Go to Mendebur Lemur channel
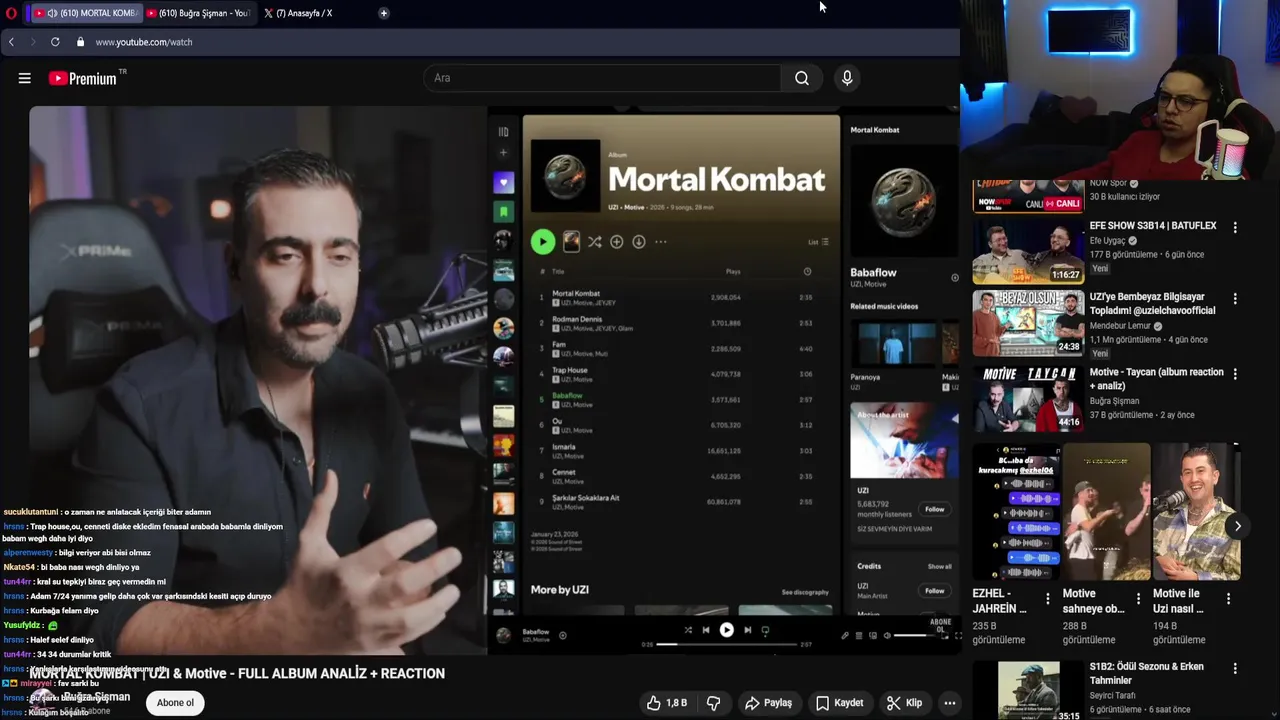The width and height of the screenshot is (1280, 720). [1120, 326]
